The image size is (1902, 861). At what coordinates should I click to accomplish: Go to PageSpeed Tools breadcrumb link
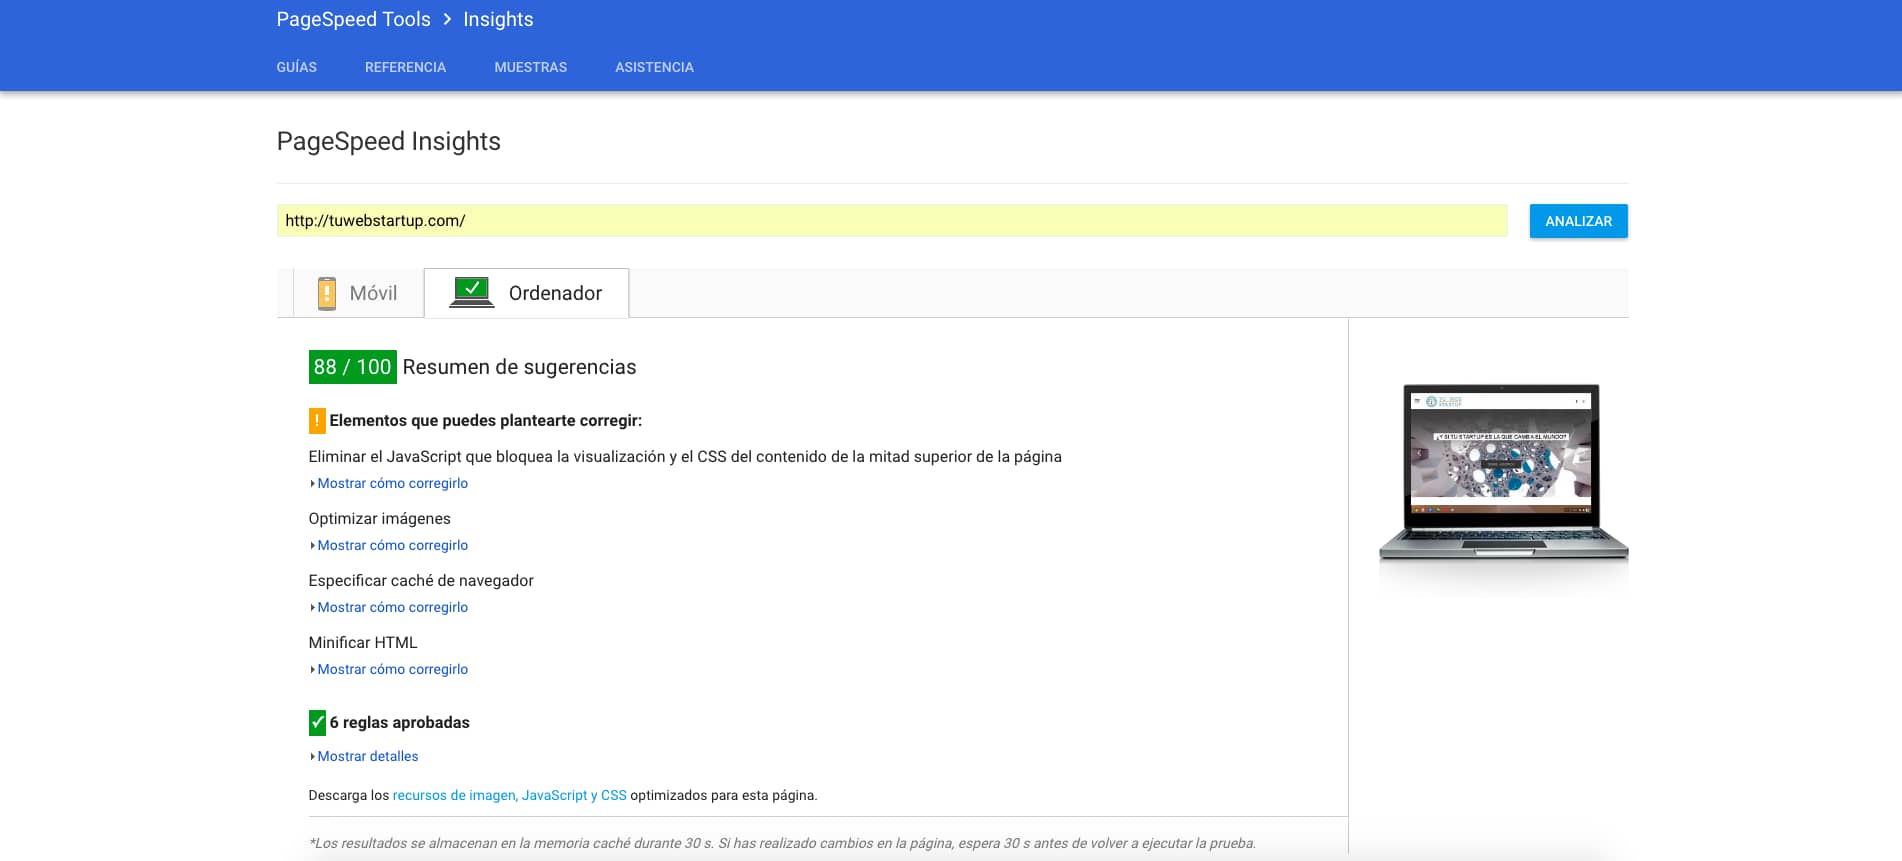[353, 19]
